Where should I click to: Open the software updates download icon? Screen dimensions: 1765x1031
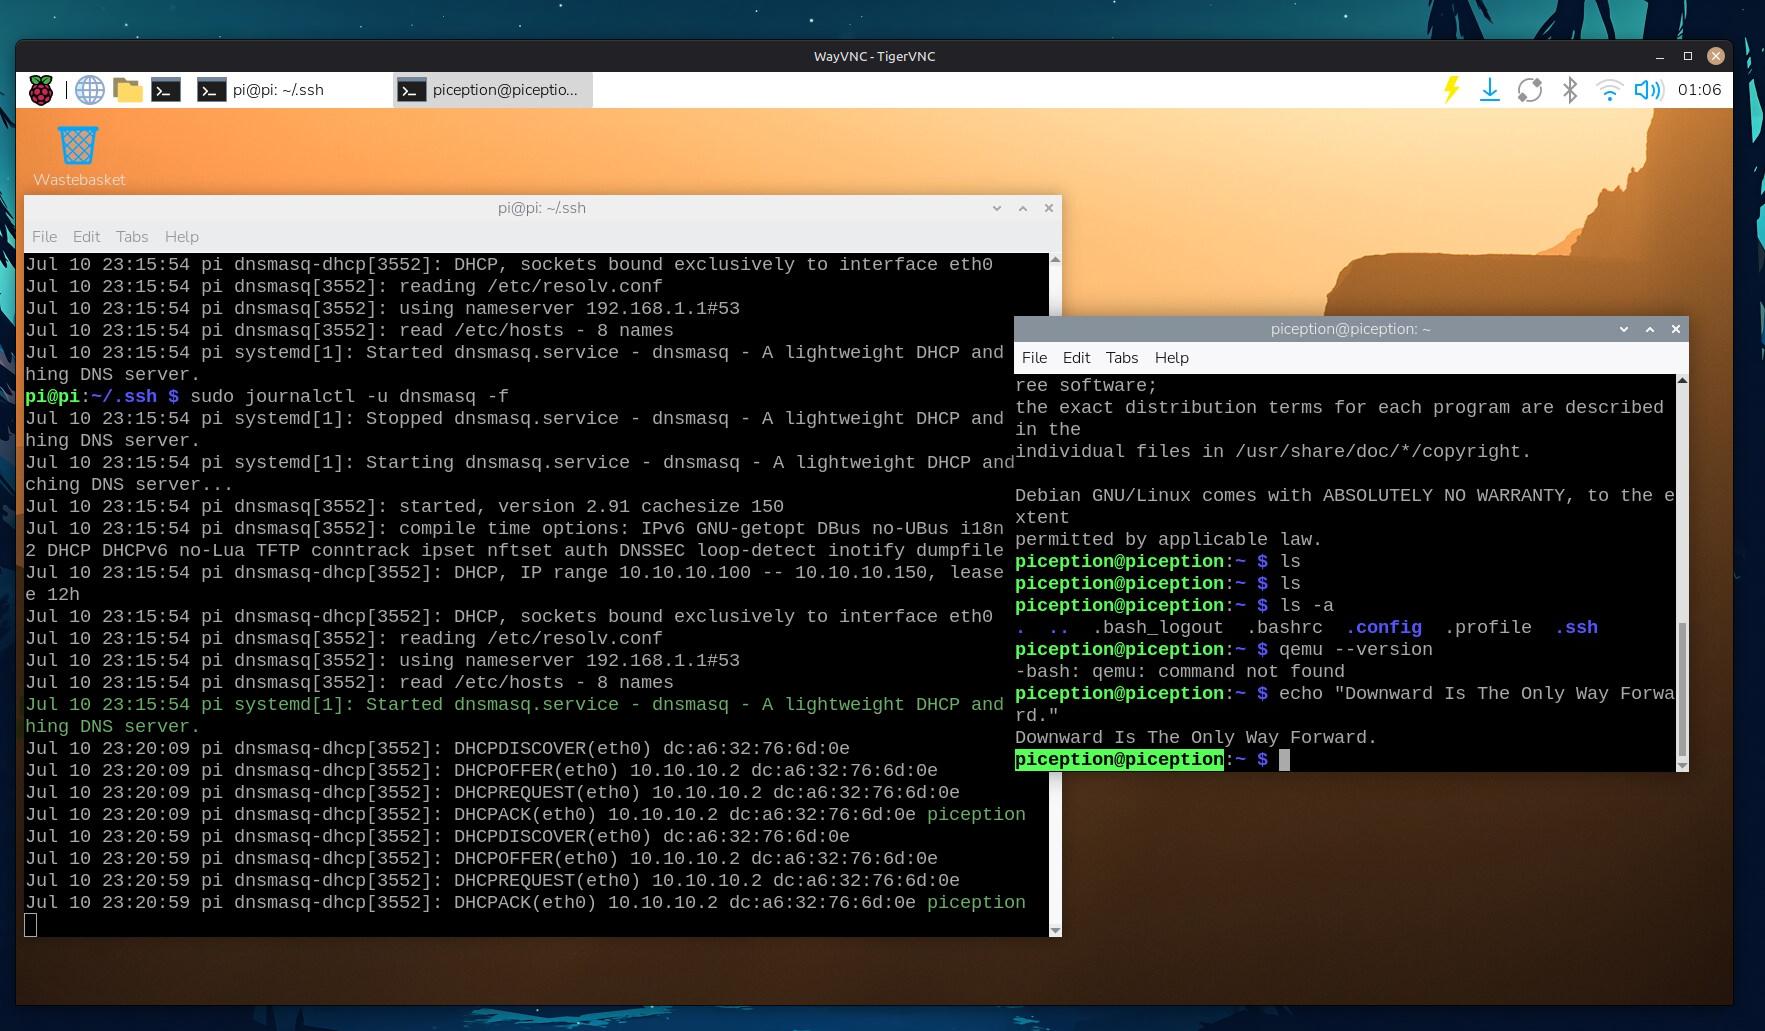(x=1490, y=90)
